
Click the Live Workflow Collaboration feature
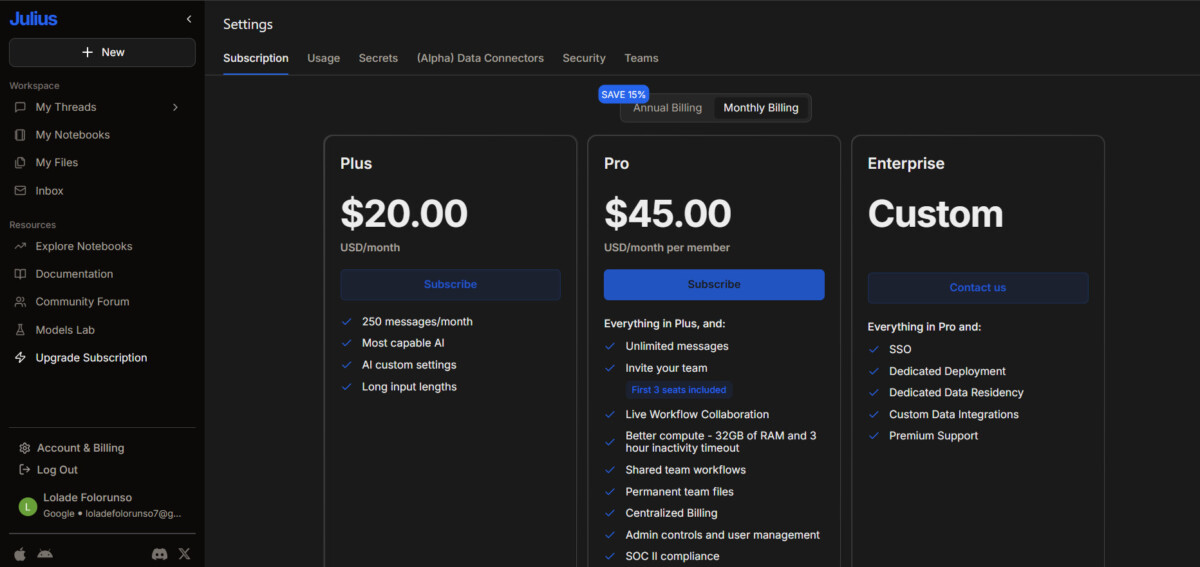coord(697,414)
